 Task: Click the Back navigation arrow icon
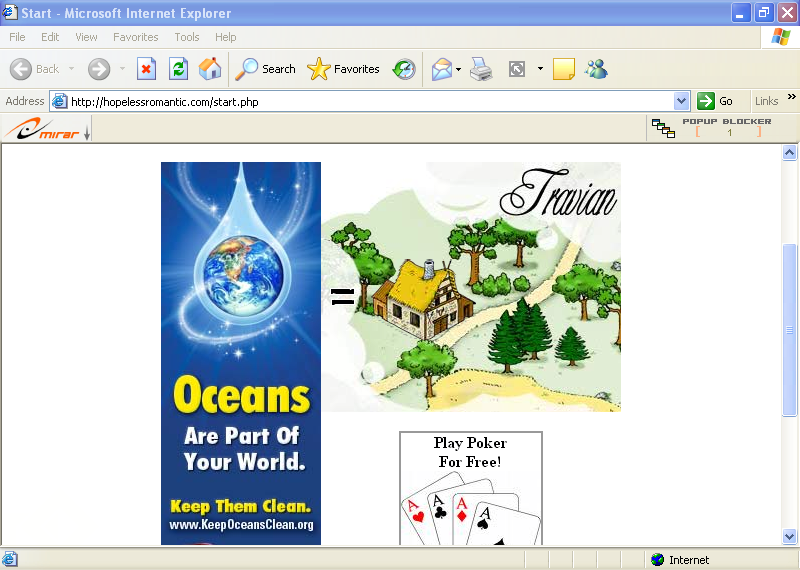pyautogui.click(x=21, y=69)
